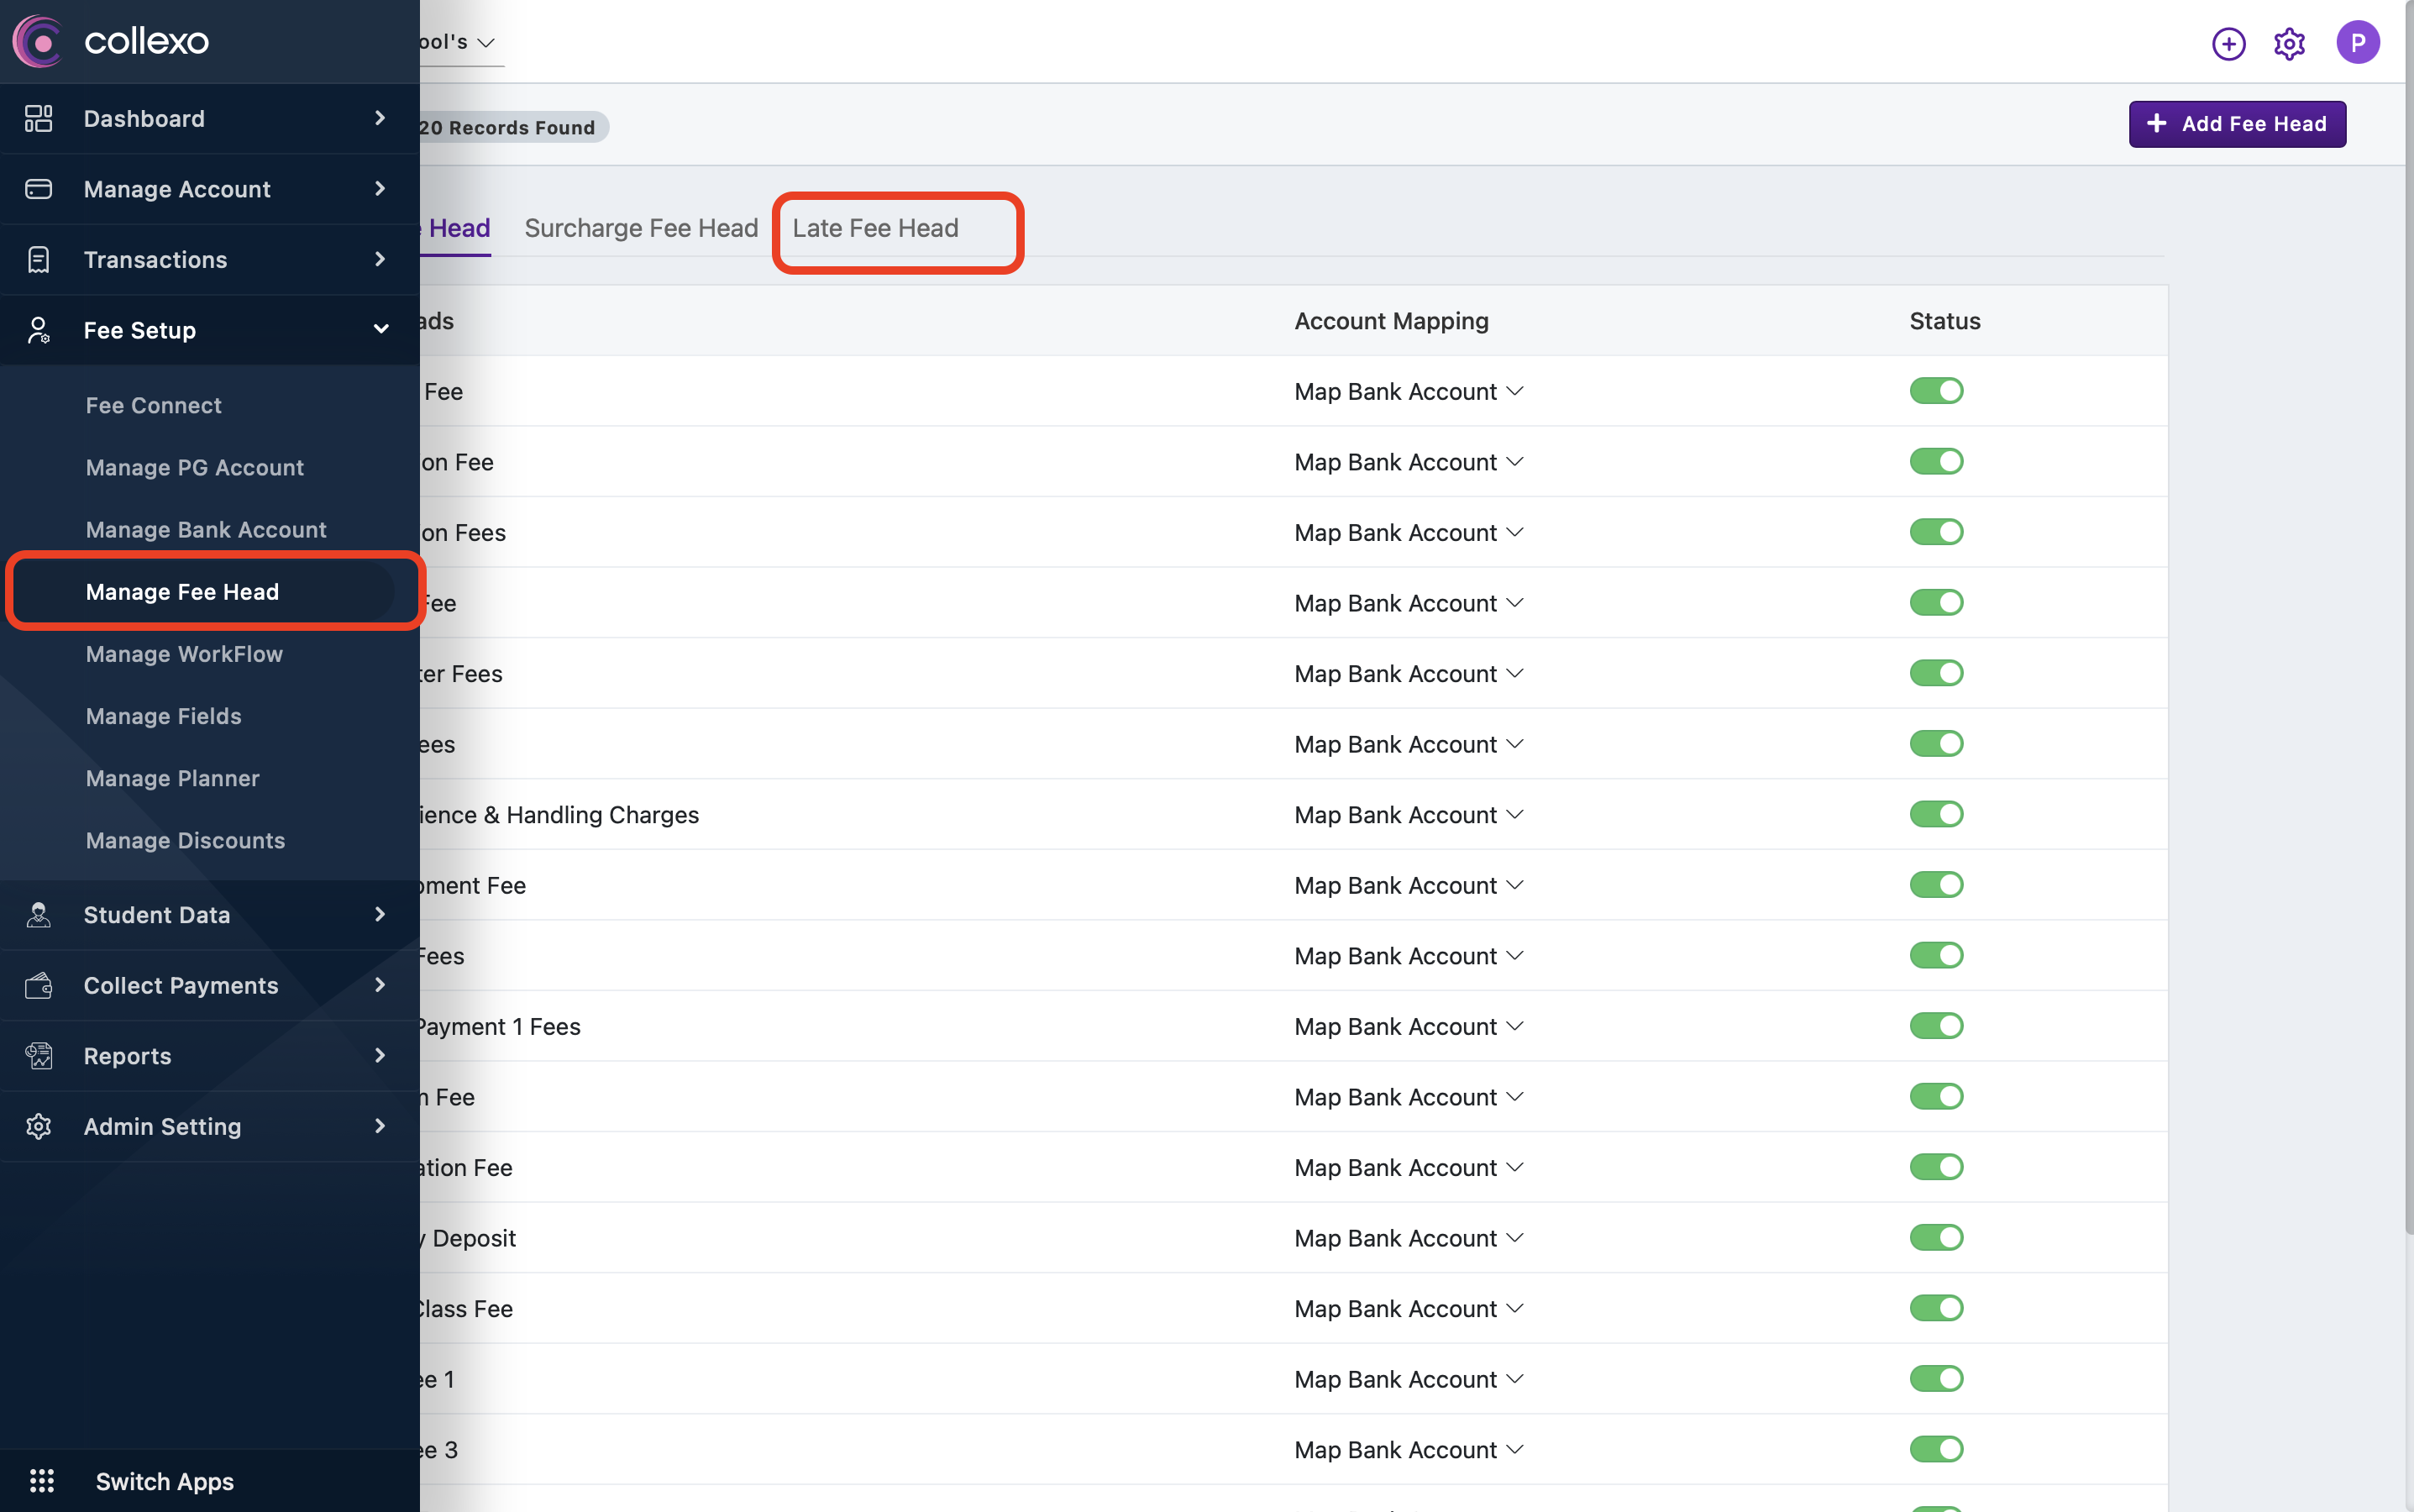Click the Collect Payments wallet icon

coord(38,985)
